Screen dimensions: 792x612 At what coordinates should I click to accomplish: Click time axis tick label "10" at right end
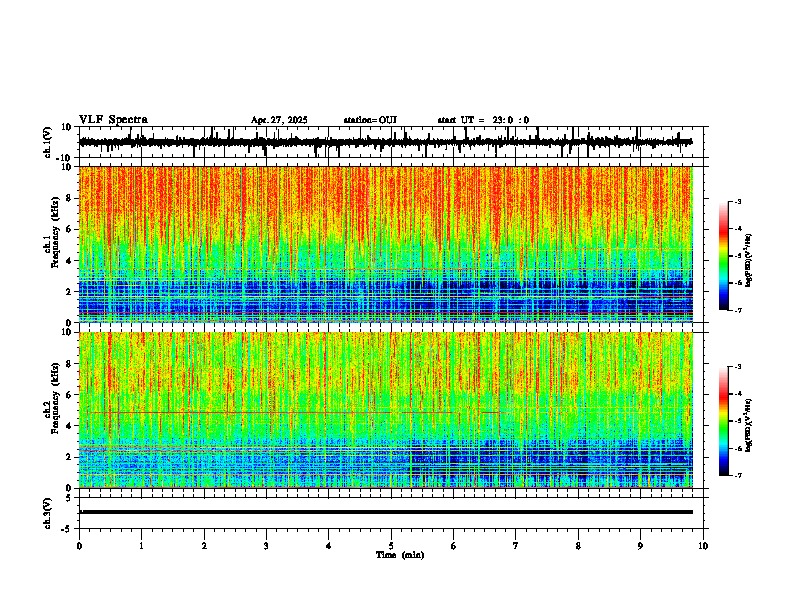pos(703,546)
